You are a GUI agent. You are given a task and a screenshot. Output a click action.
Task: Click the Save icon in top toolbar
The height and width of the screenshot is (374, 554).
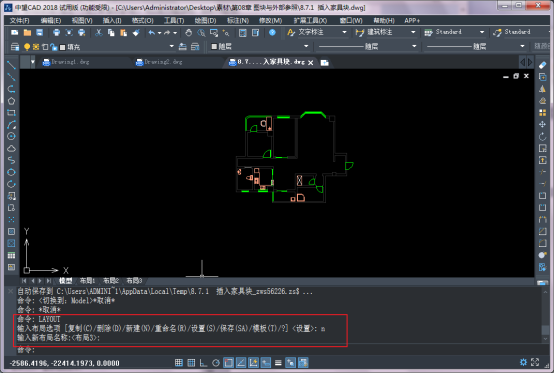tap(40, 33)
